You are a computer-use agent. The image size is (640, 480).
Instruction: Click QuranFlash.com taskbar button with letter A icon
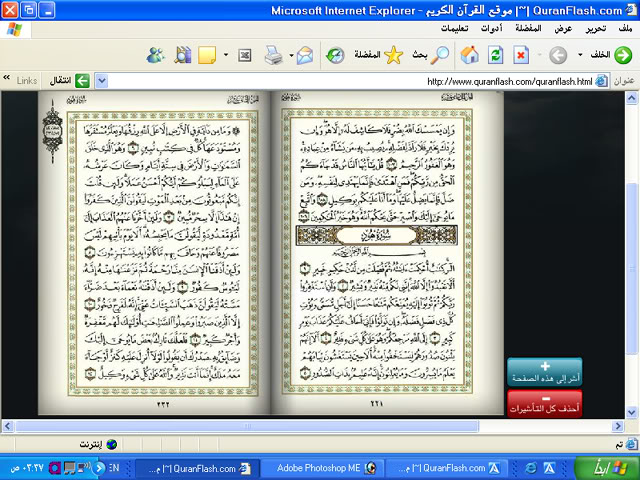point(447,468)
